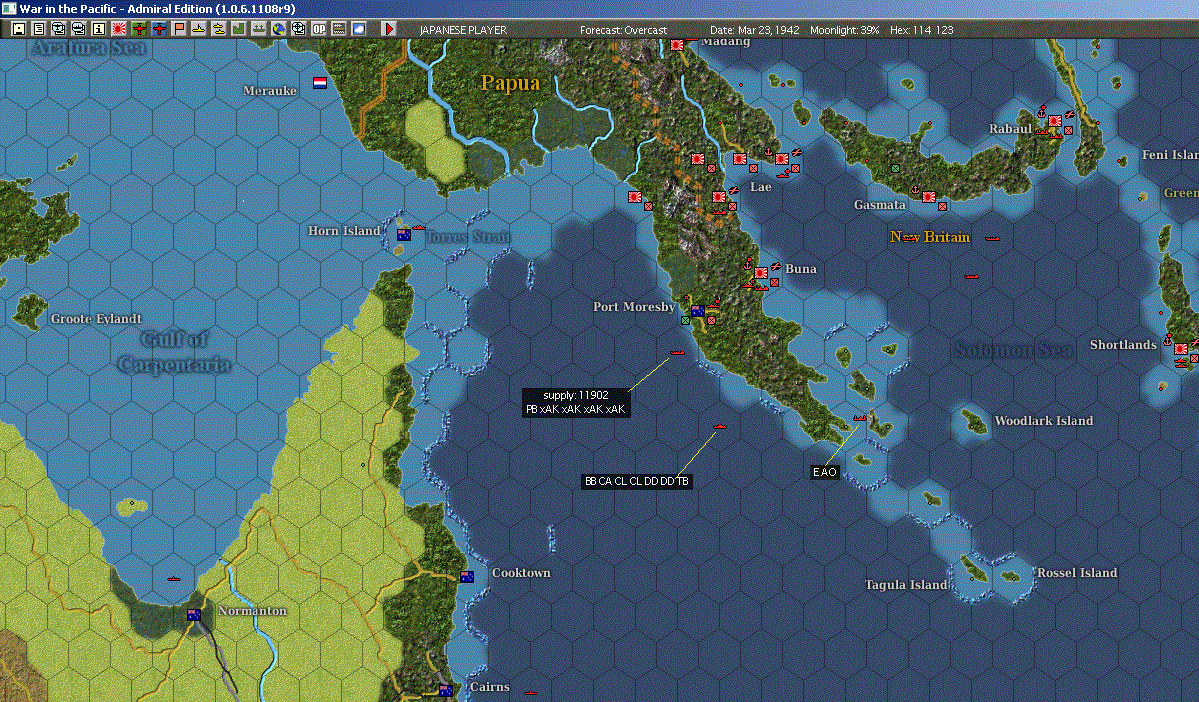Select the Australian flag base at Cairns
Image resolution: width=1199 pixels, height=702 pixels.
pos(447,691)
